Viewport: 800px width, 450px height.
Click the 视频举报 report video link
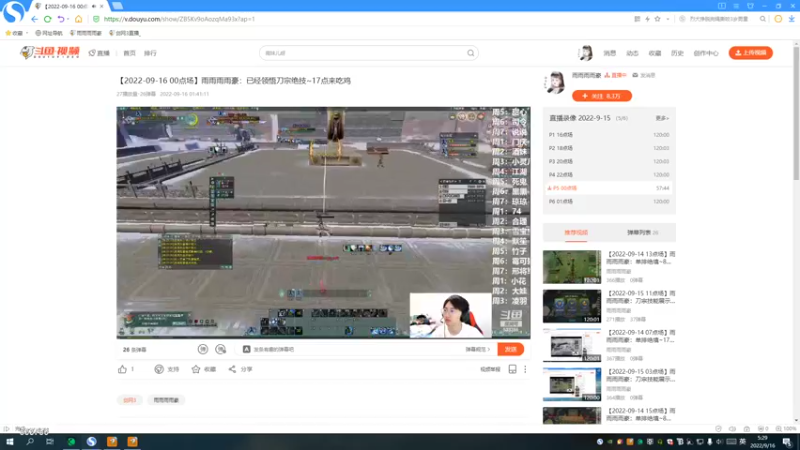pyautogui.click(x=490, y=369)
